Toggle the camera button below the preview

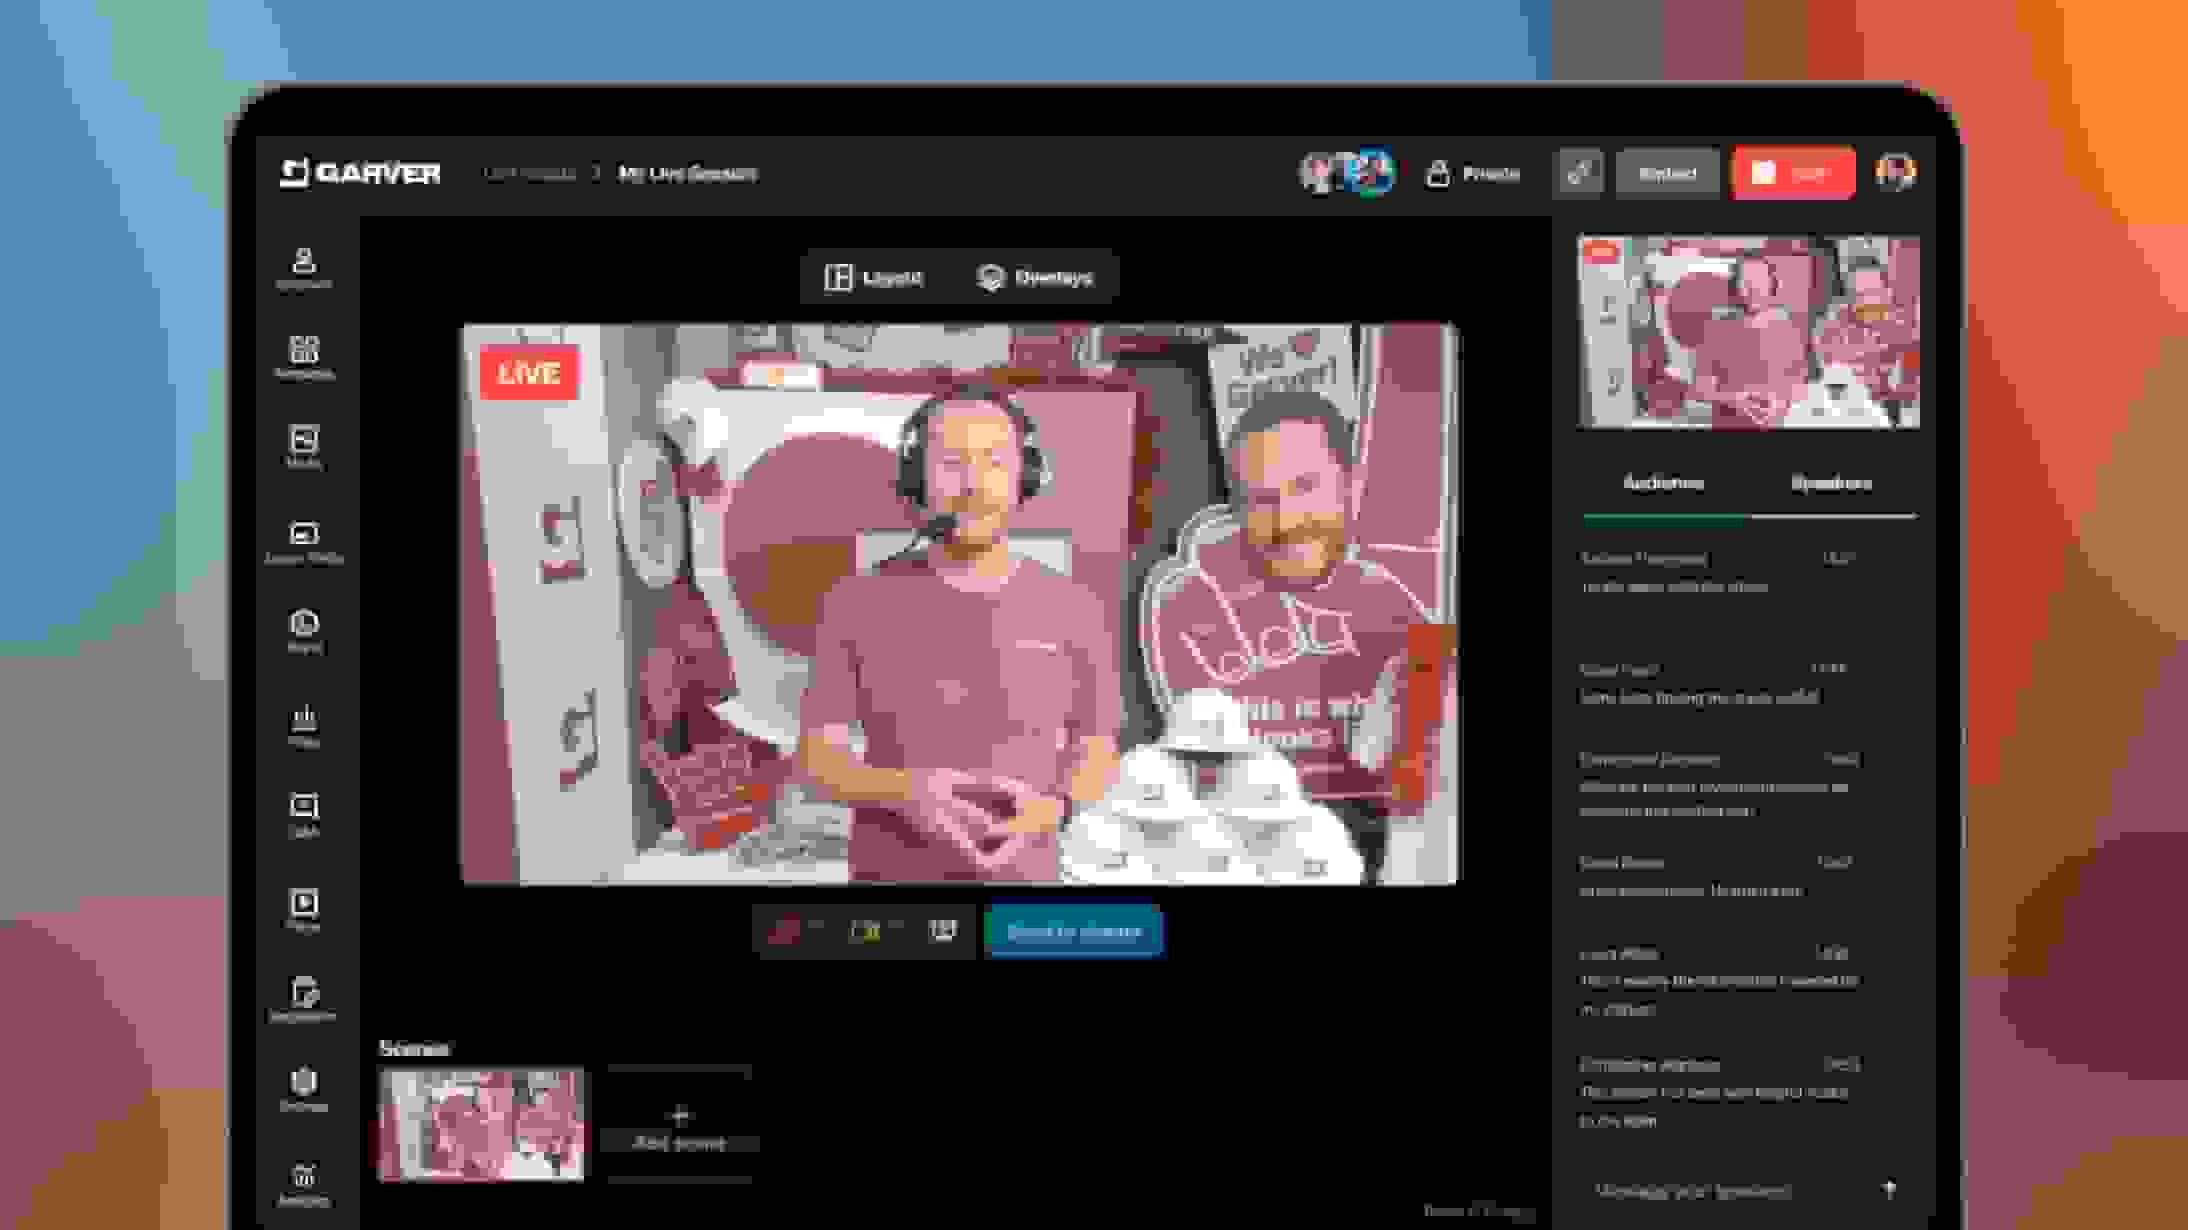point(864,931)
